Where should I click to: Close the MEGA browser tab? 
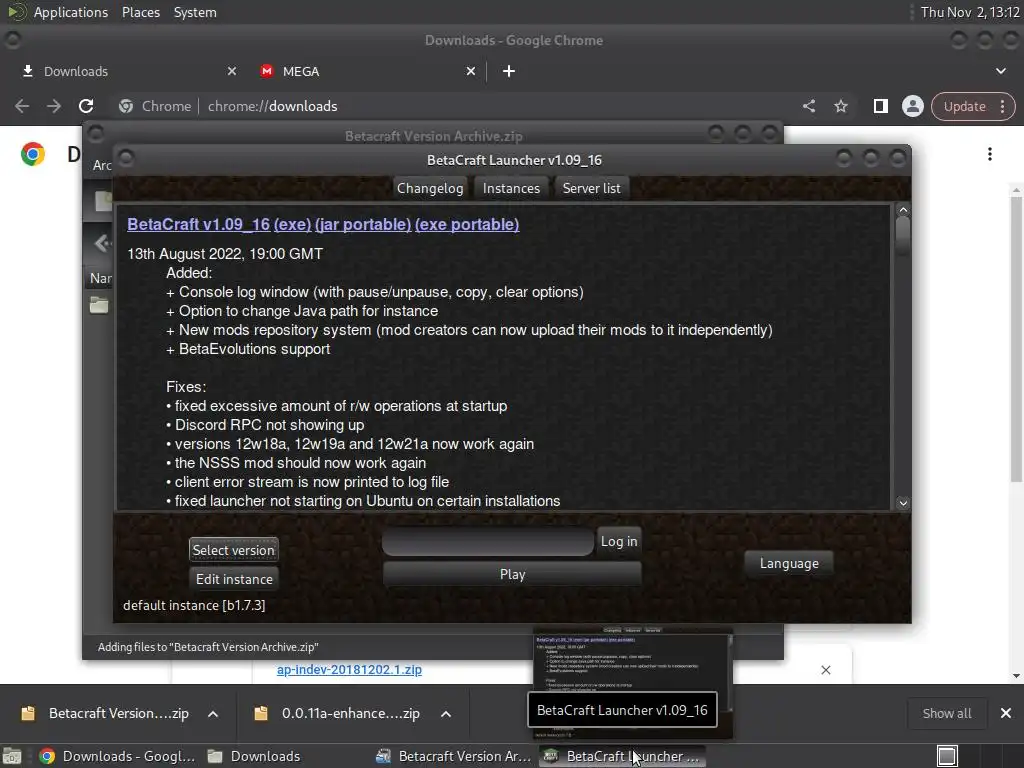point(471,71)
